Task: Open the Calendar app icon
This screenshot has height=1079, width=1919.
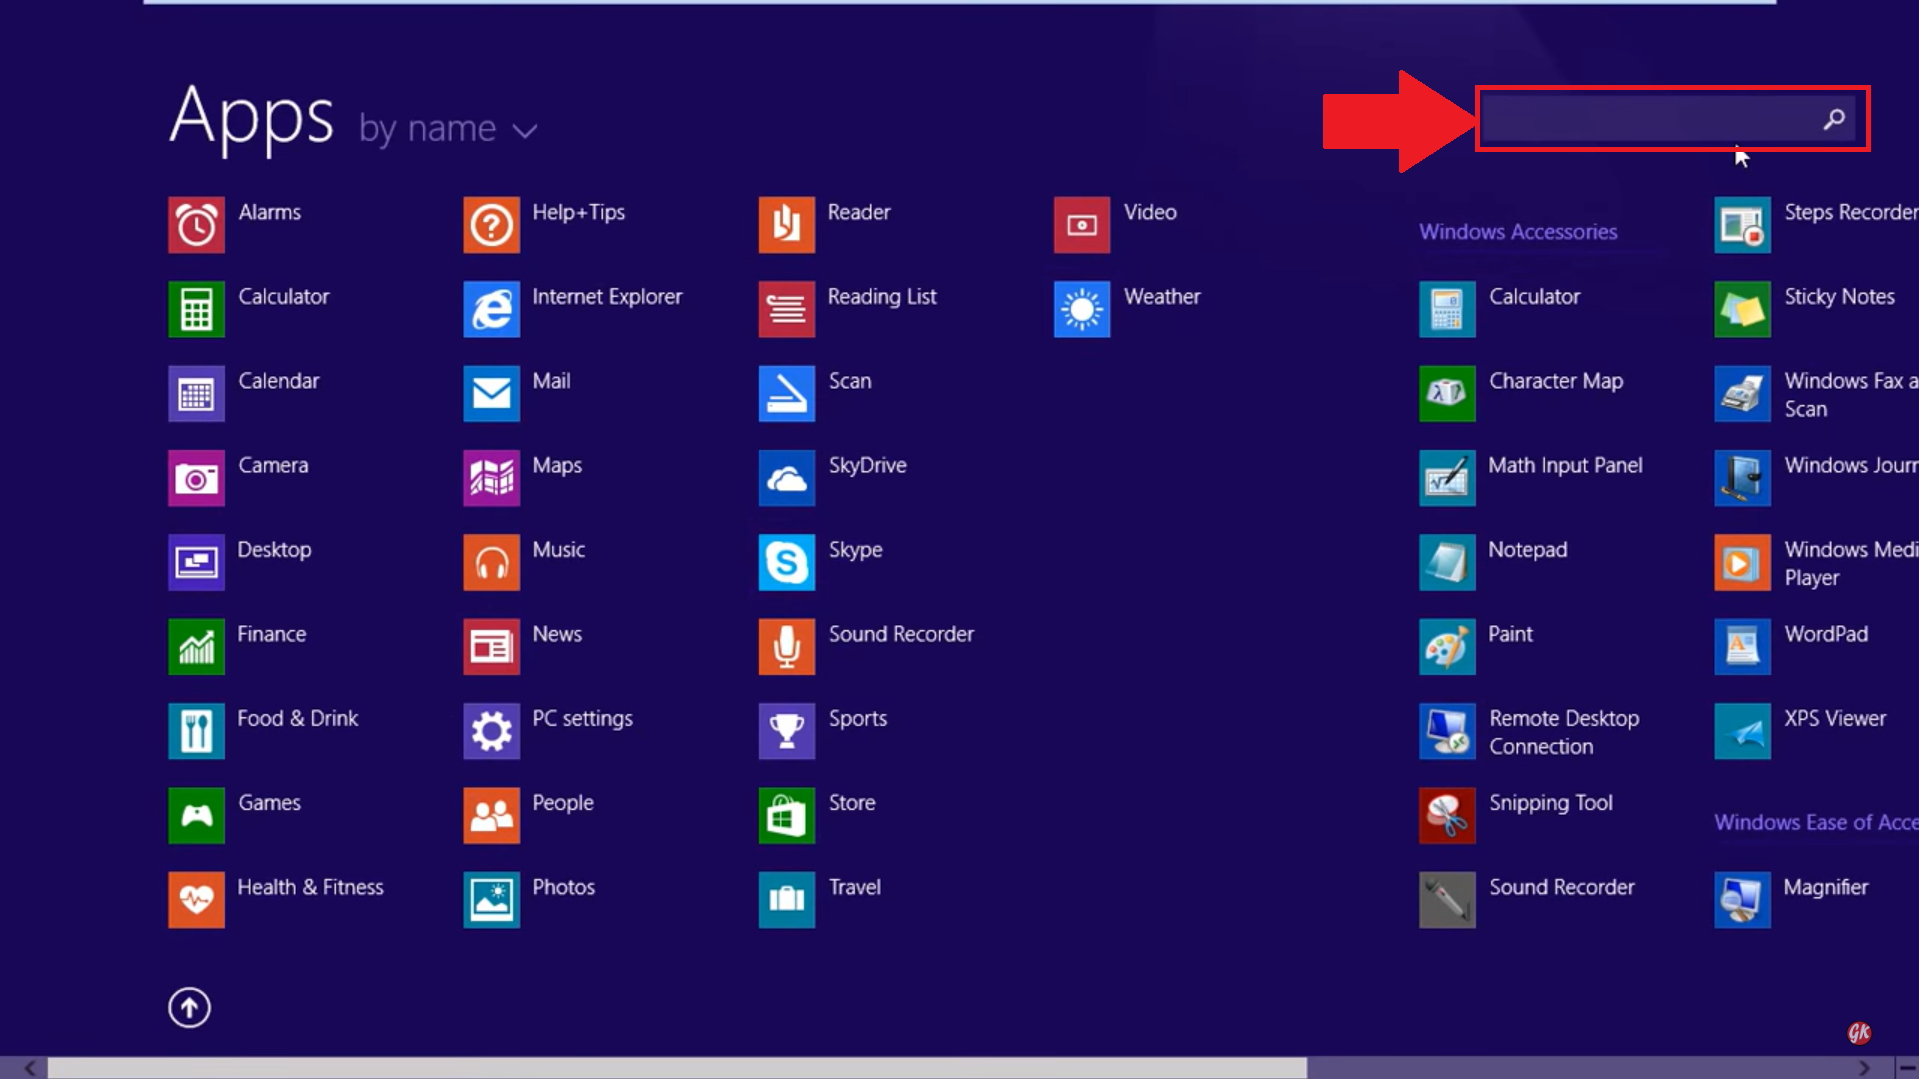Action: (x=196, y=394)
